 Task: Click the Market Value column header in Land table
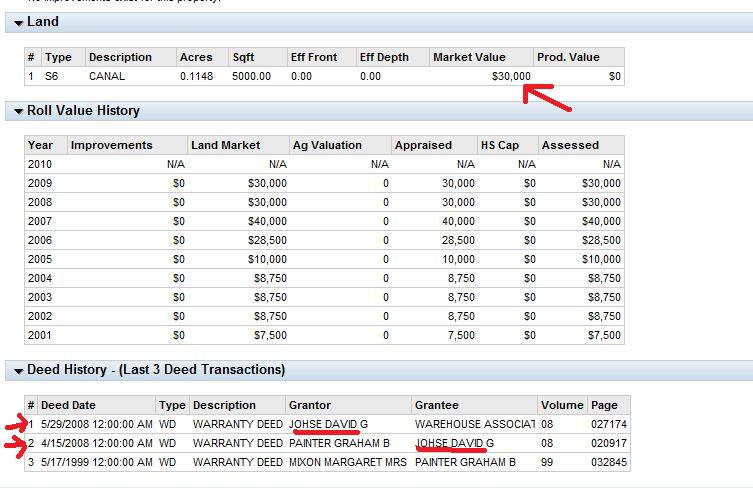(x=469, y=57)
